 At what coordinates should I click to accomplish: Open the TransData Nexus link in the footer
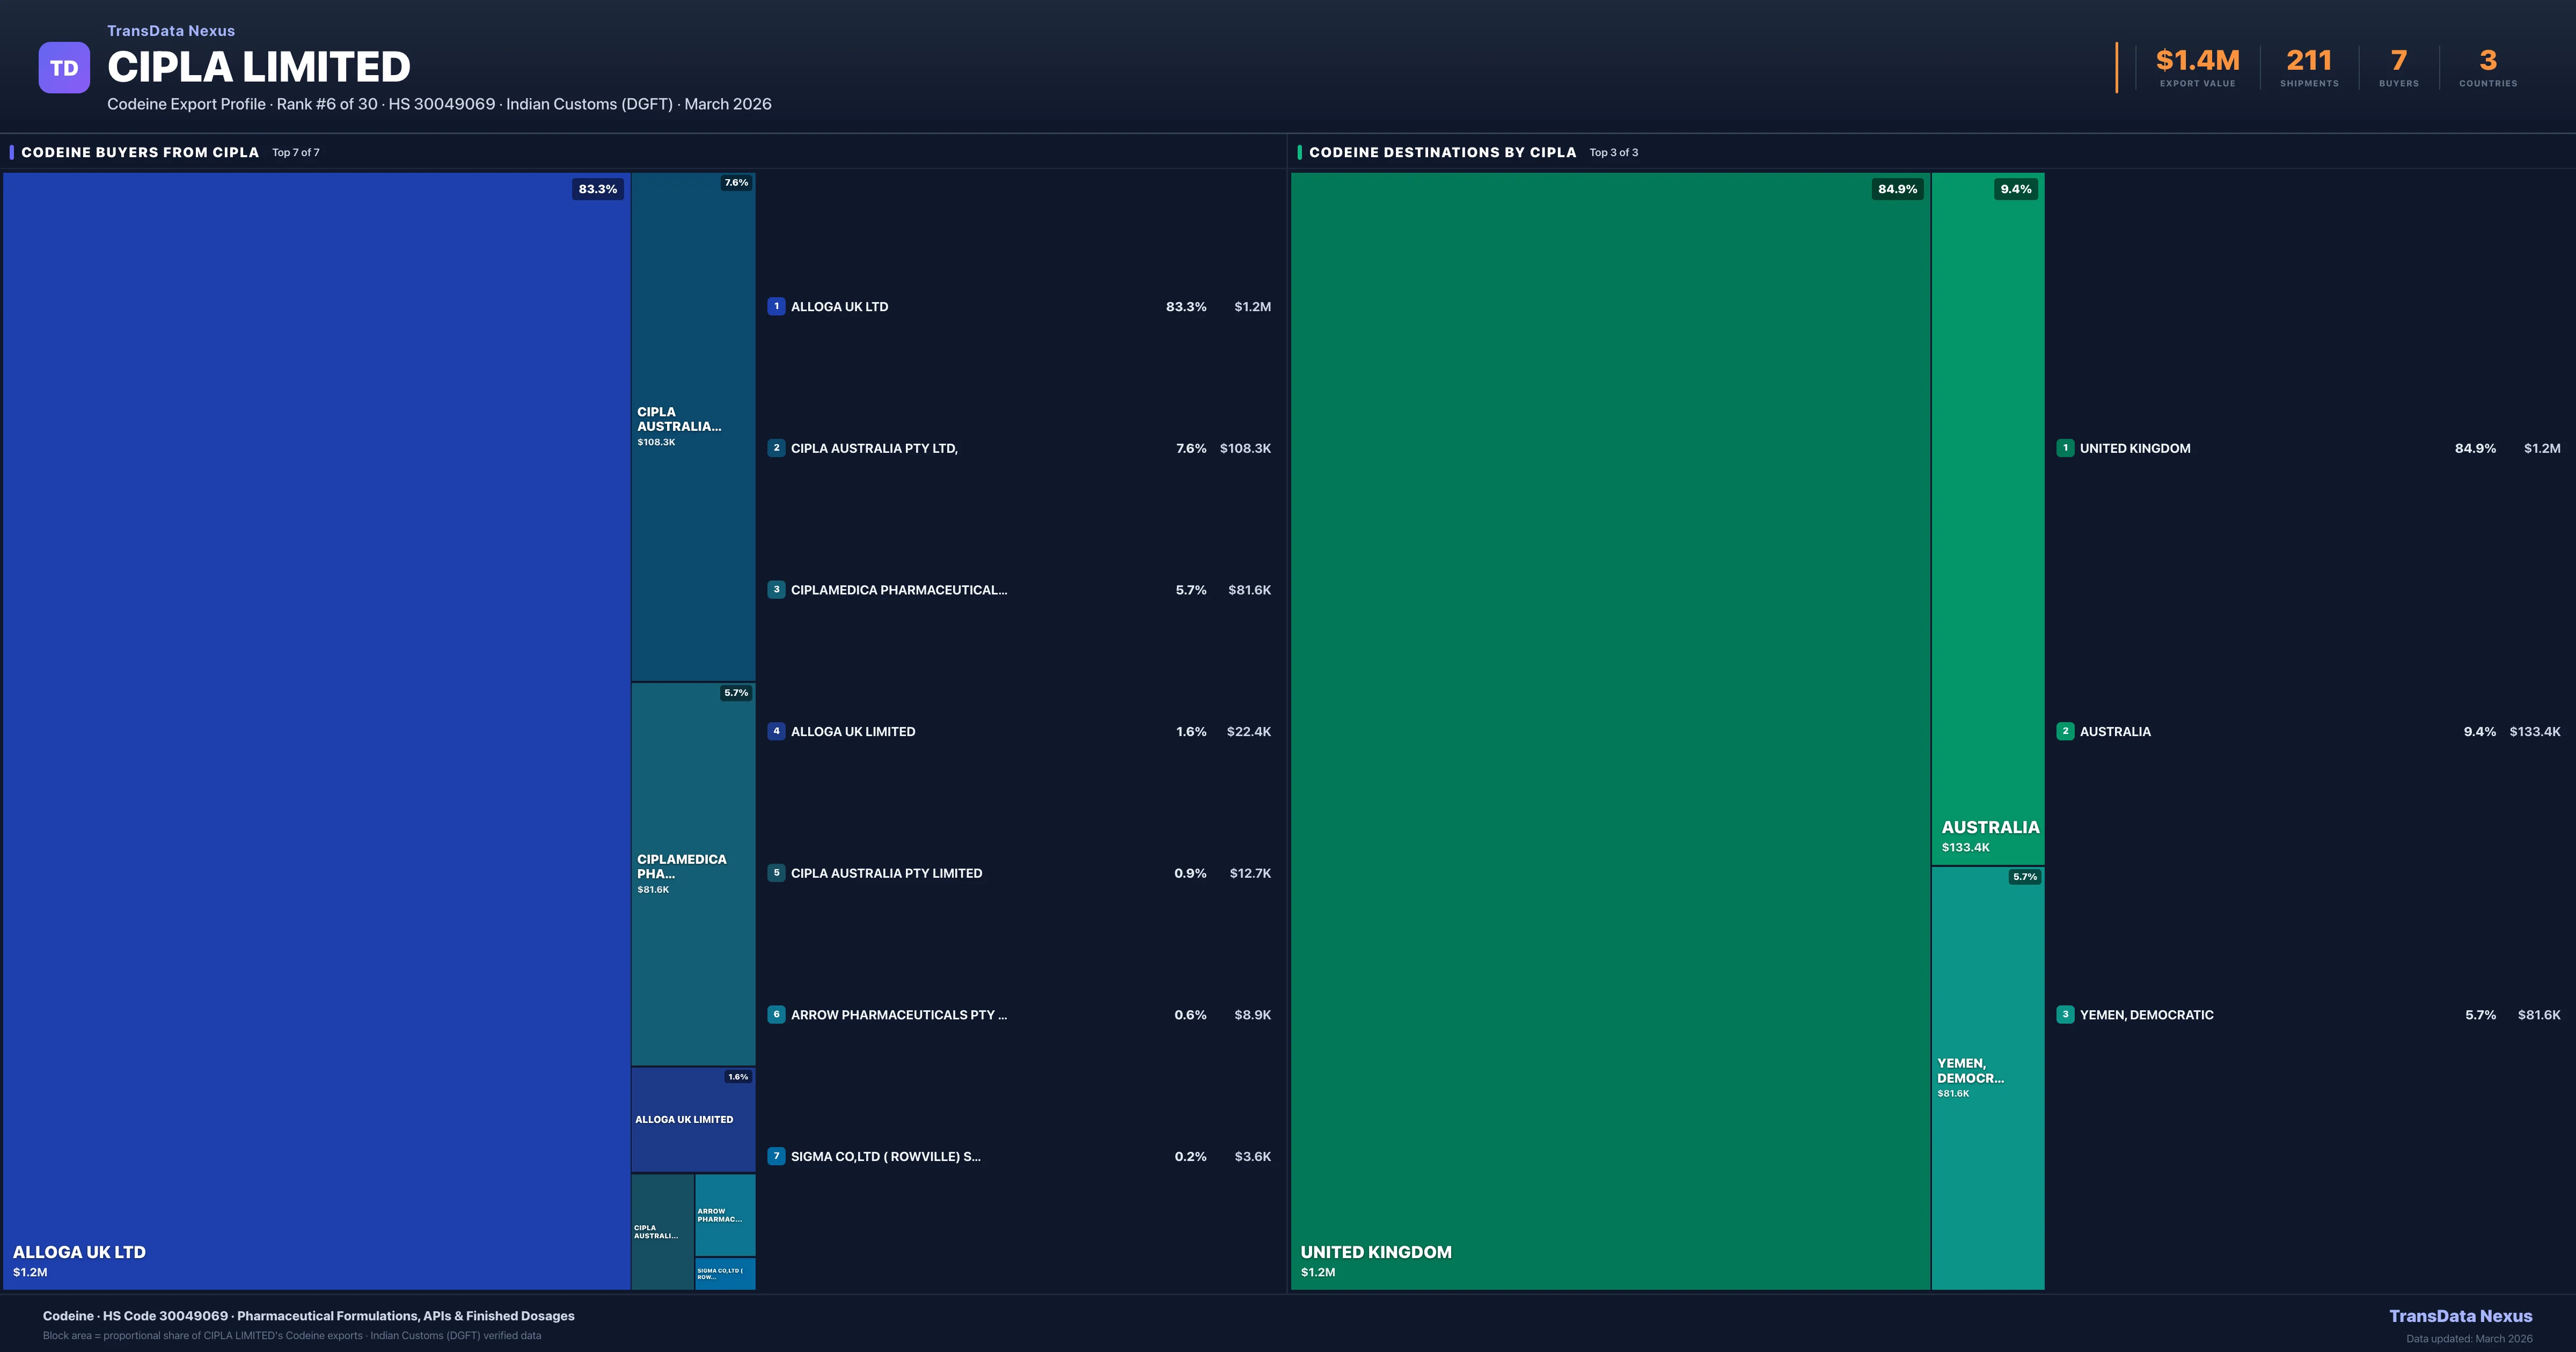pyautogui.click(x=2462, y=1315)
